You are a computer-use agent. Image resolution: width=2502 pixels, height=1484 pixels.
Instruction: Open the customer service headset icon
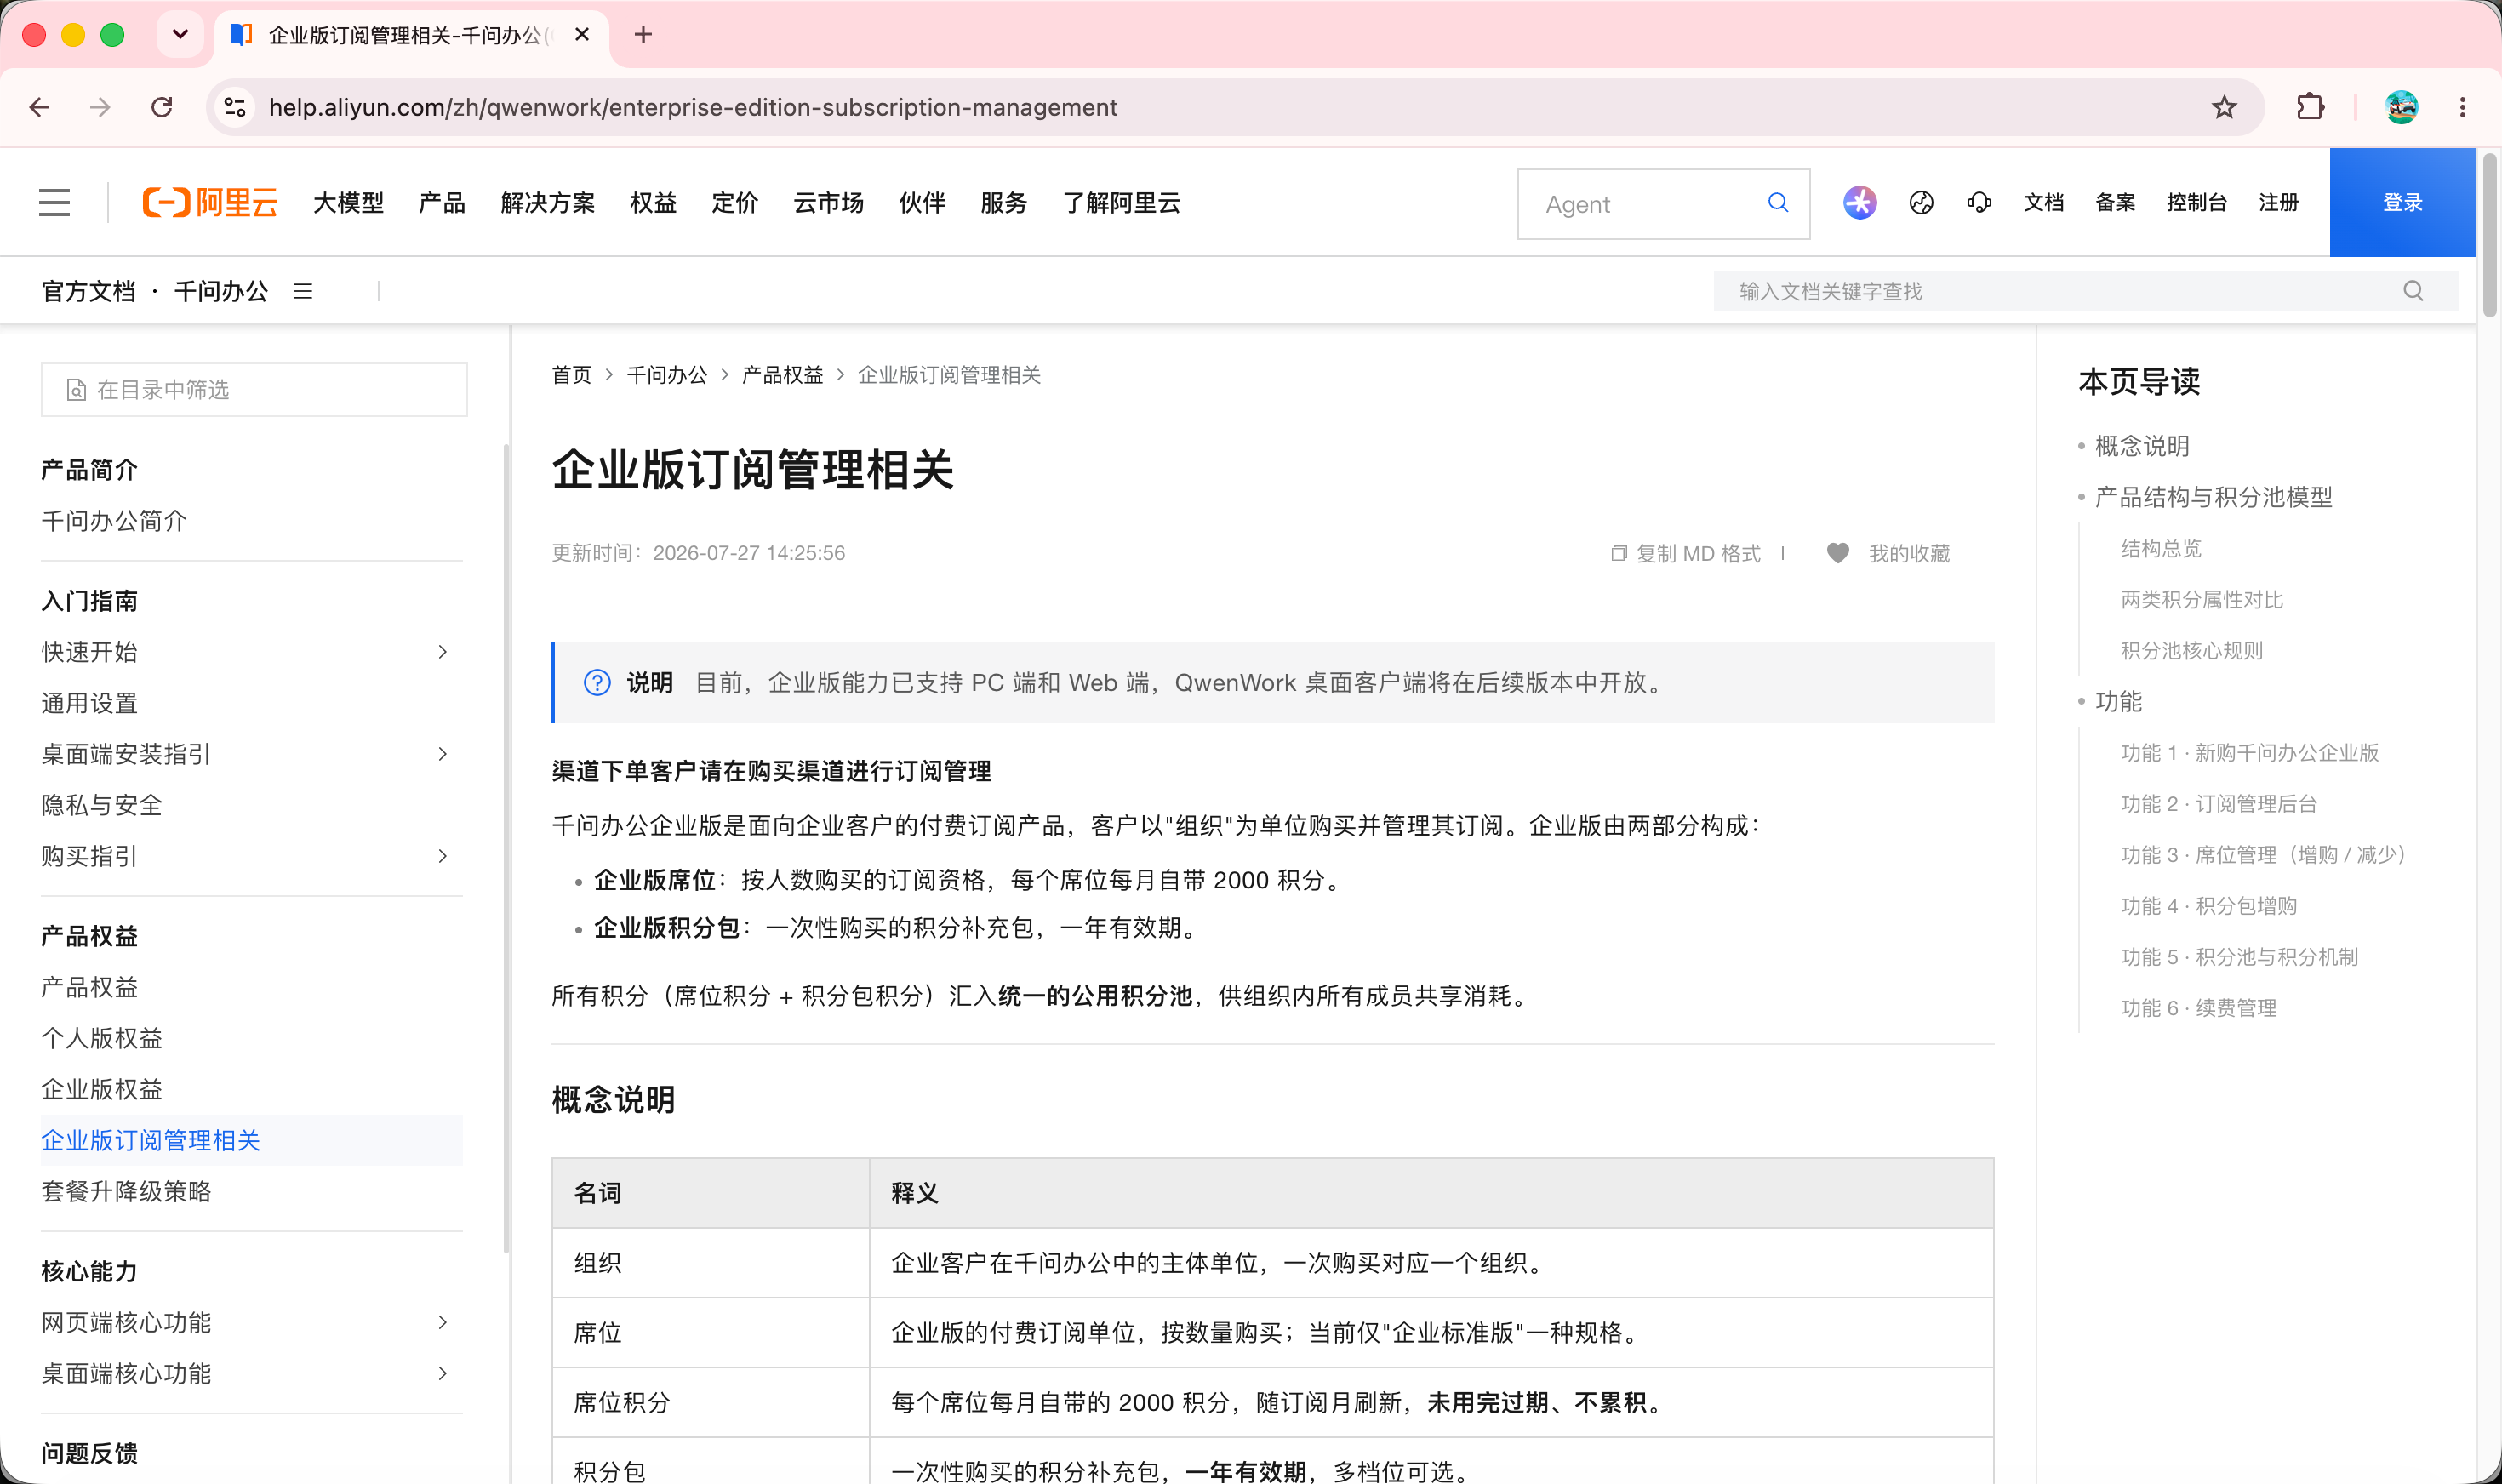pos(1979,203)
